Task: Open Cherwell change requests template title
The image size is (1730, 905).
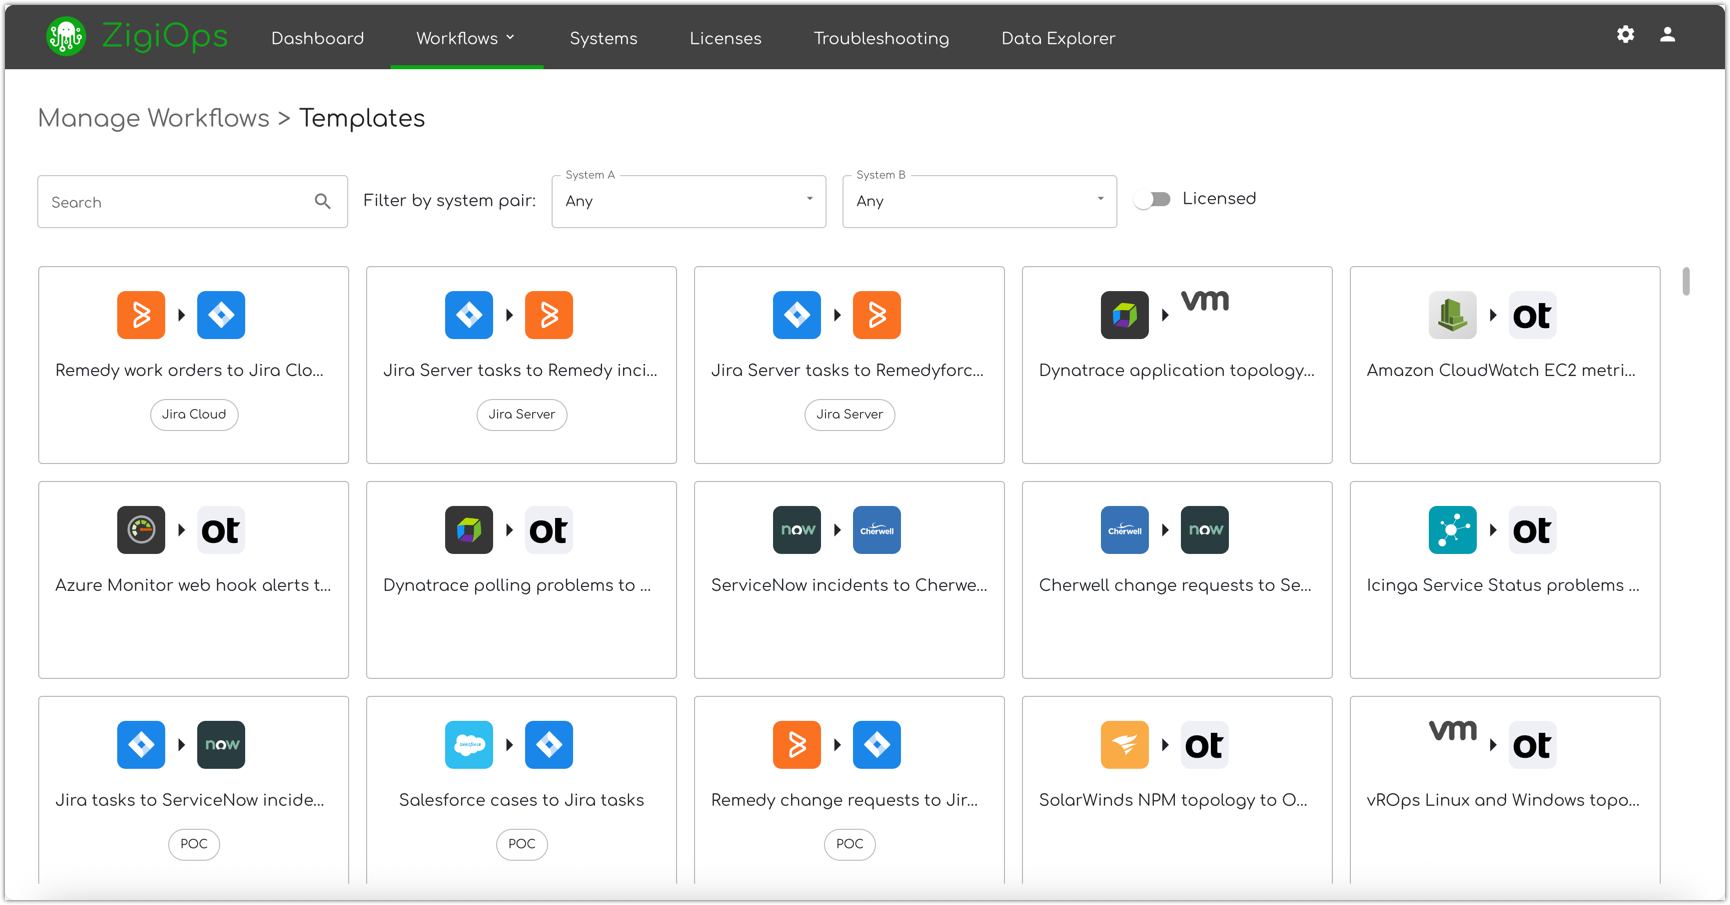Action: 1175,585
